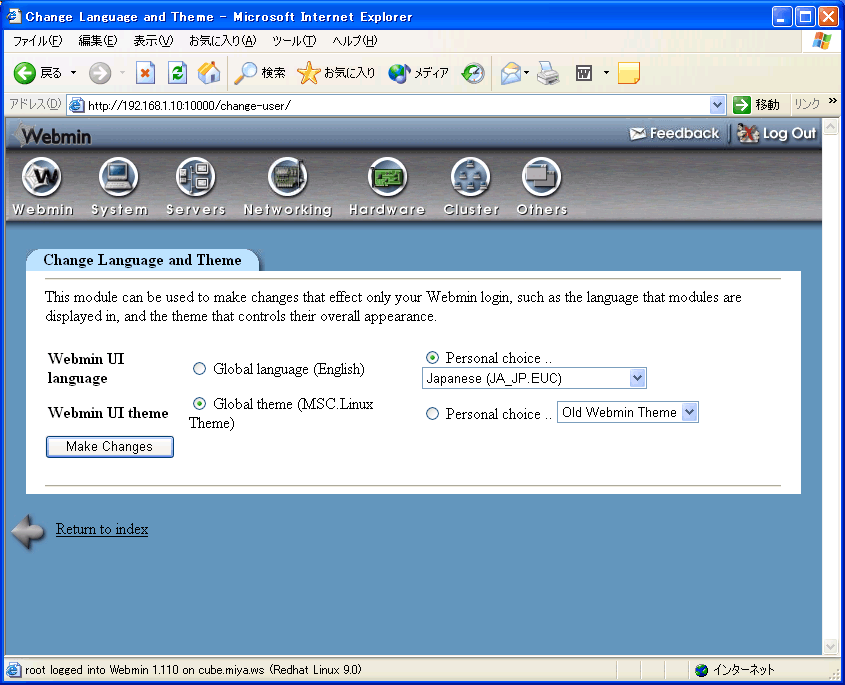The image size is (845, 685).
Task: Open the Webmin category icon
Action: coord(42,177)
